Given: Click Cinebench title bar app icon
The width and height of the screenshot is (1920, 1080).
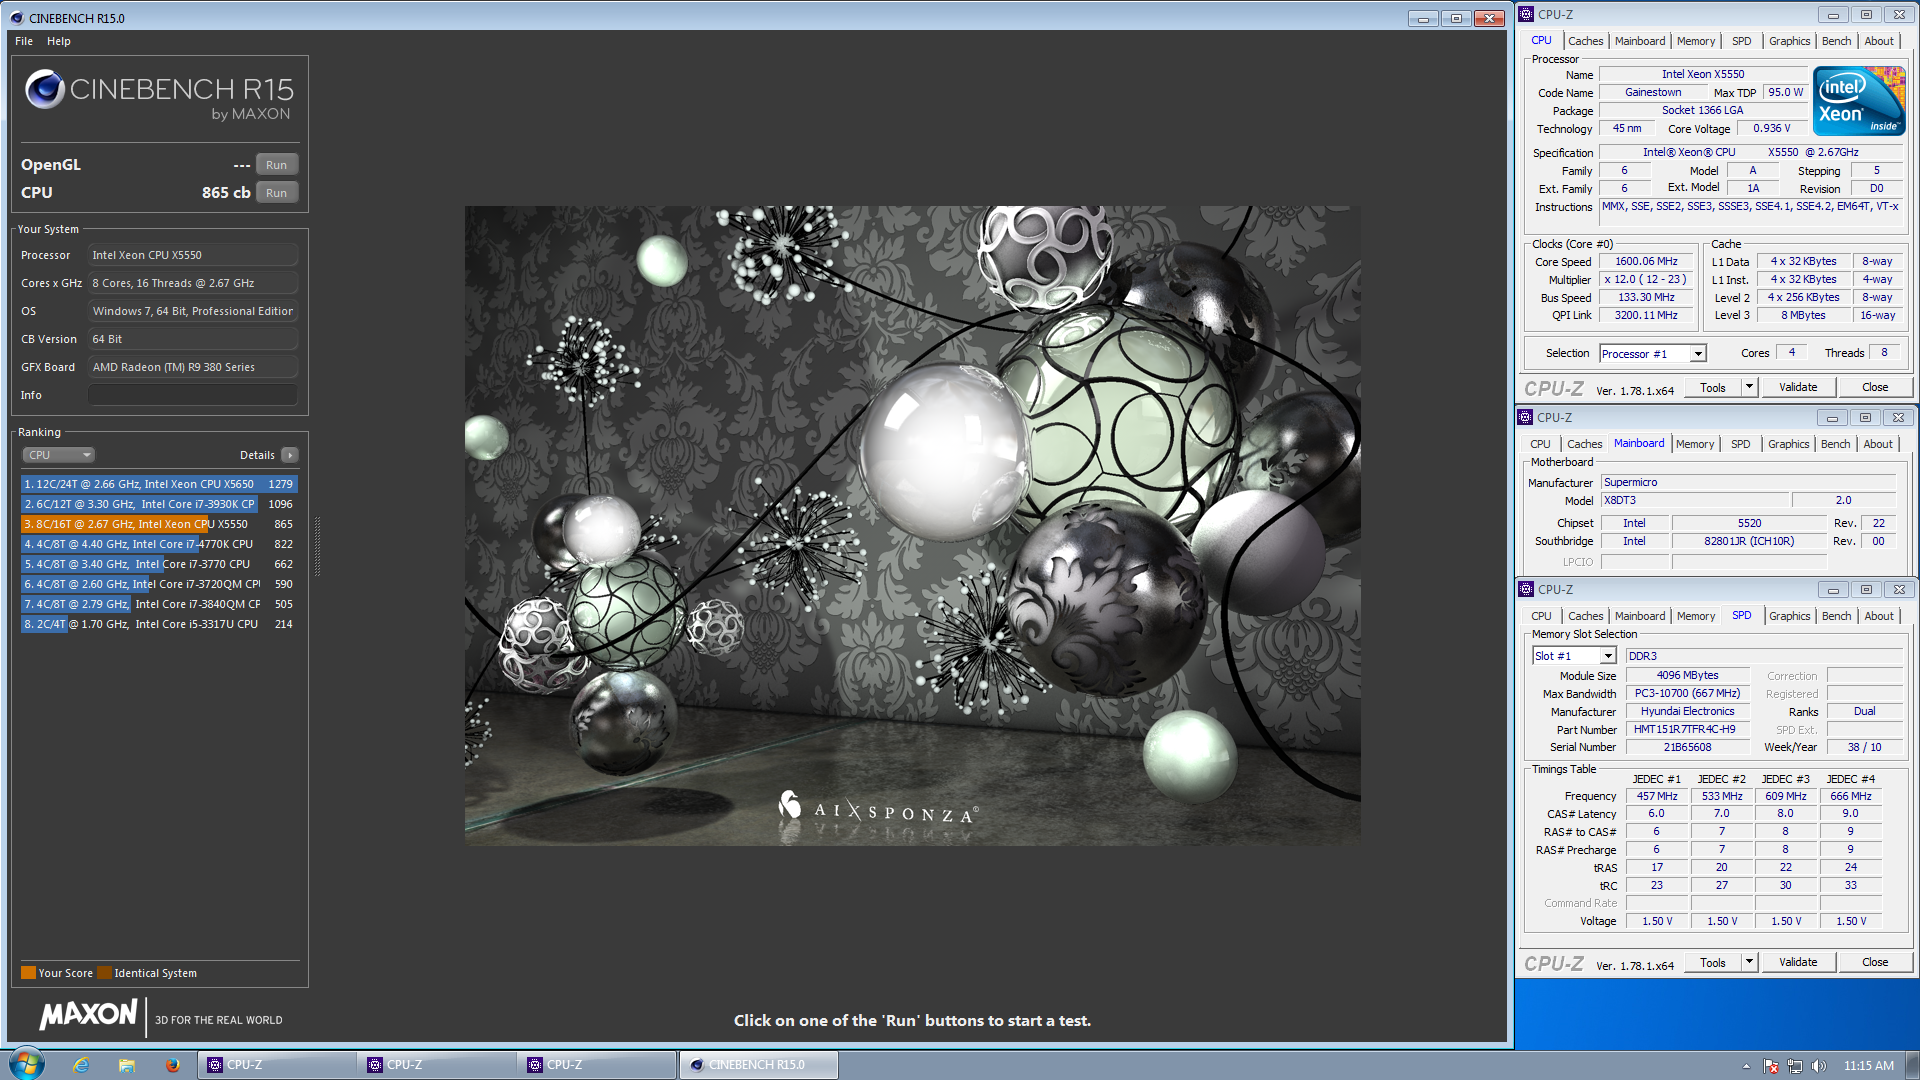Looking at the screenshot, I should click(16, 18).
